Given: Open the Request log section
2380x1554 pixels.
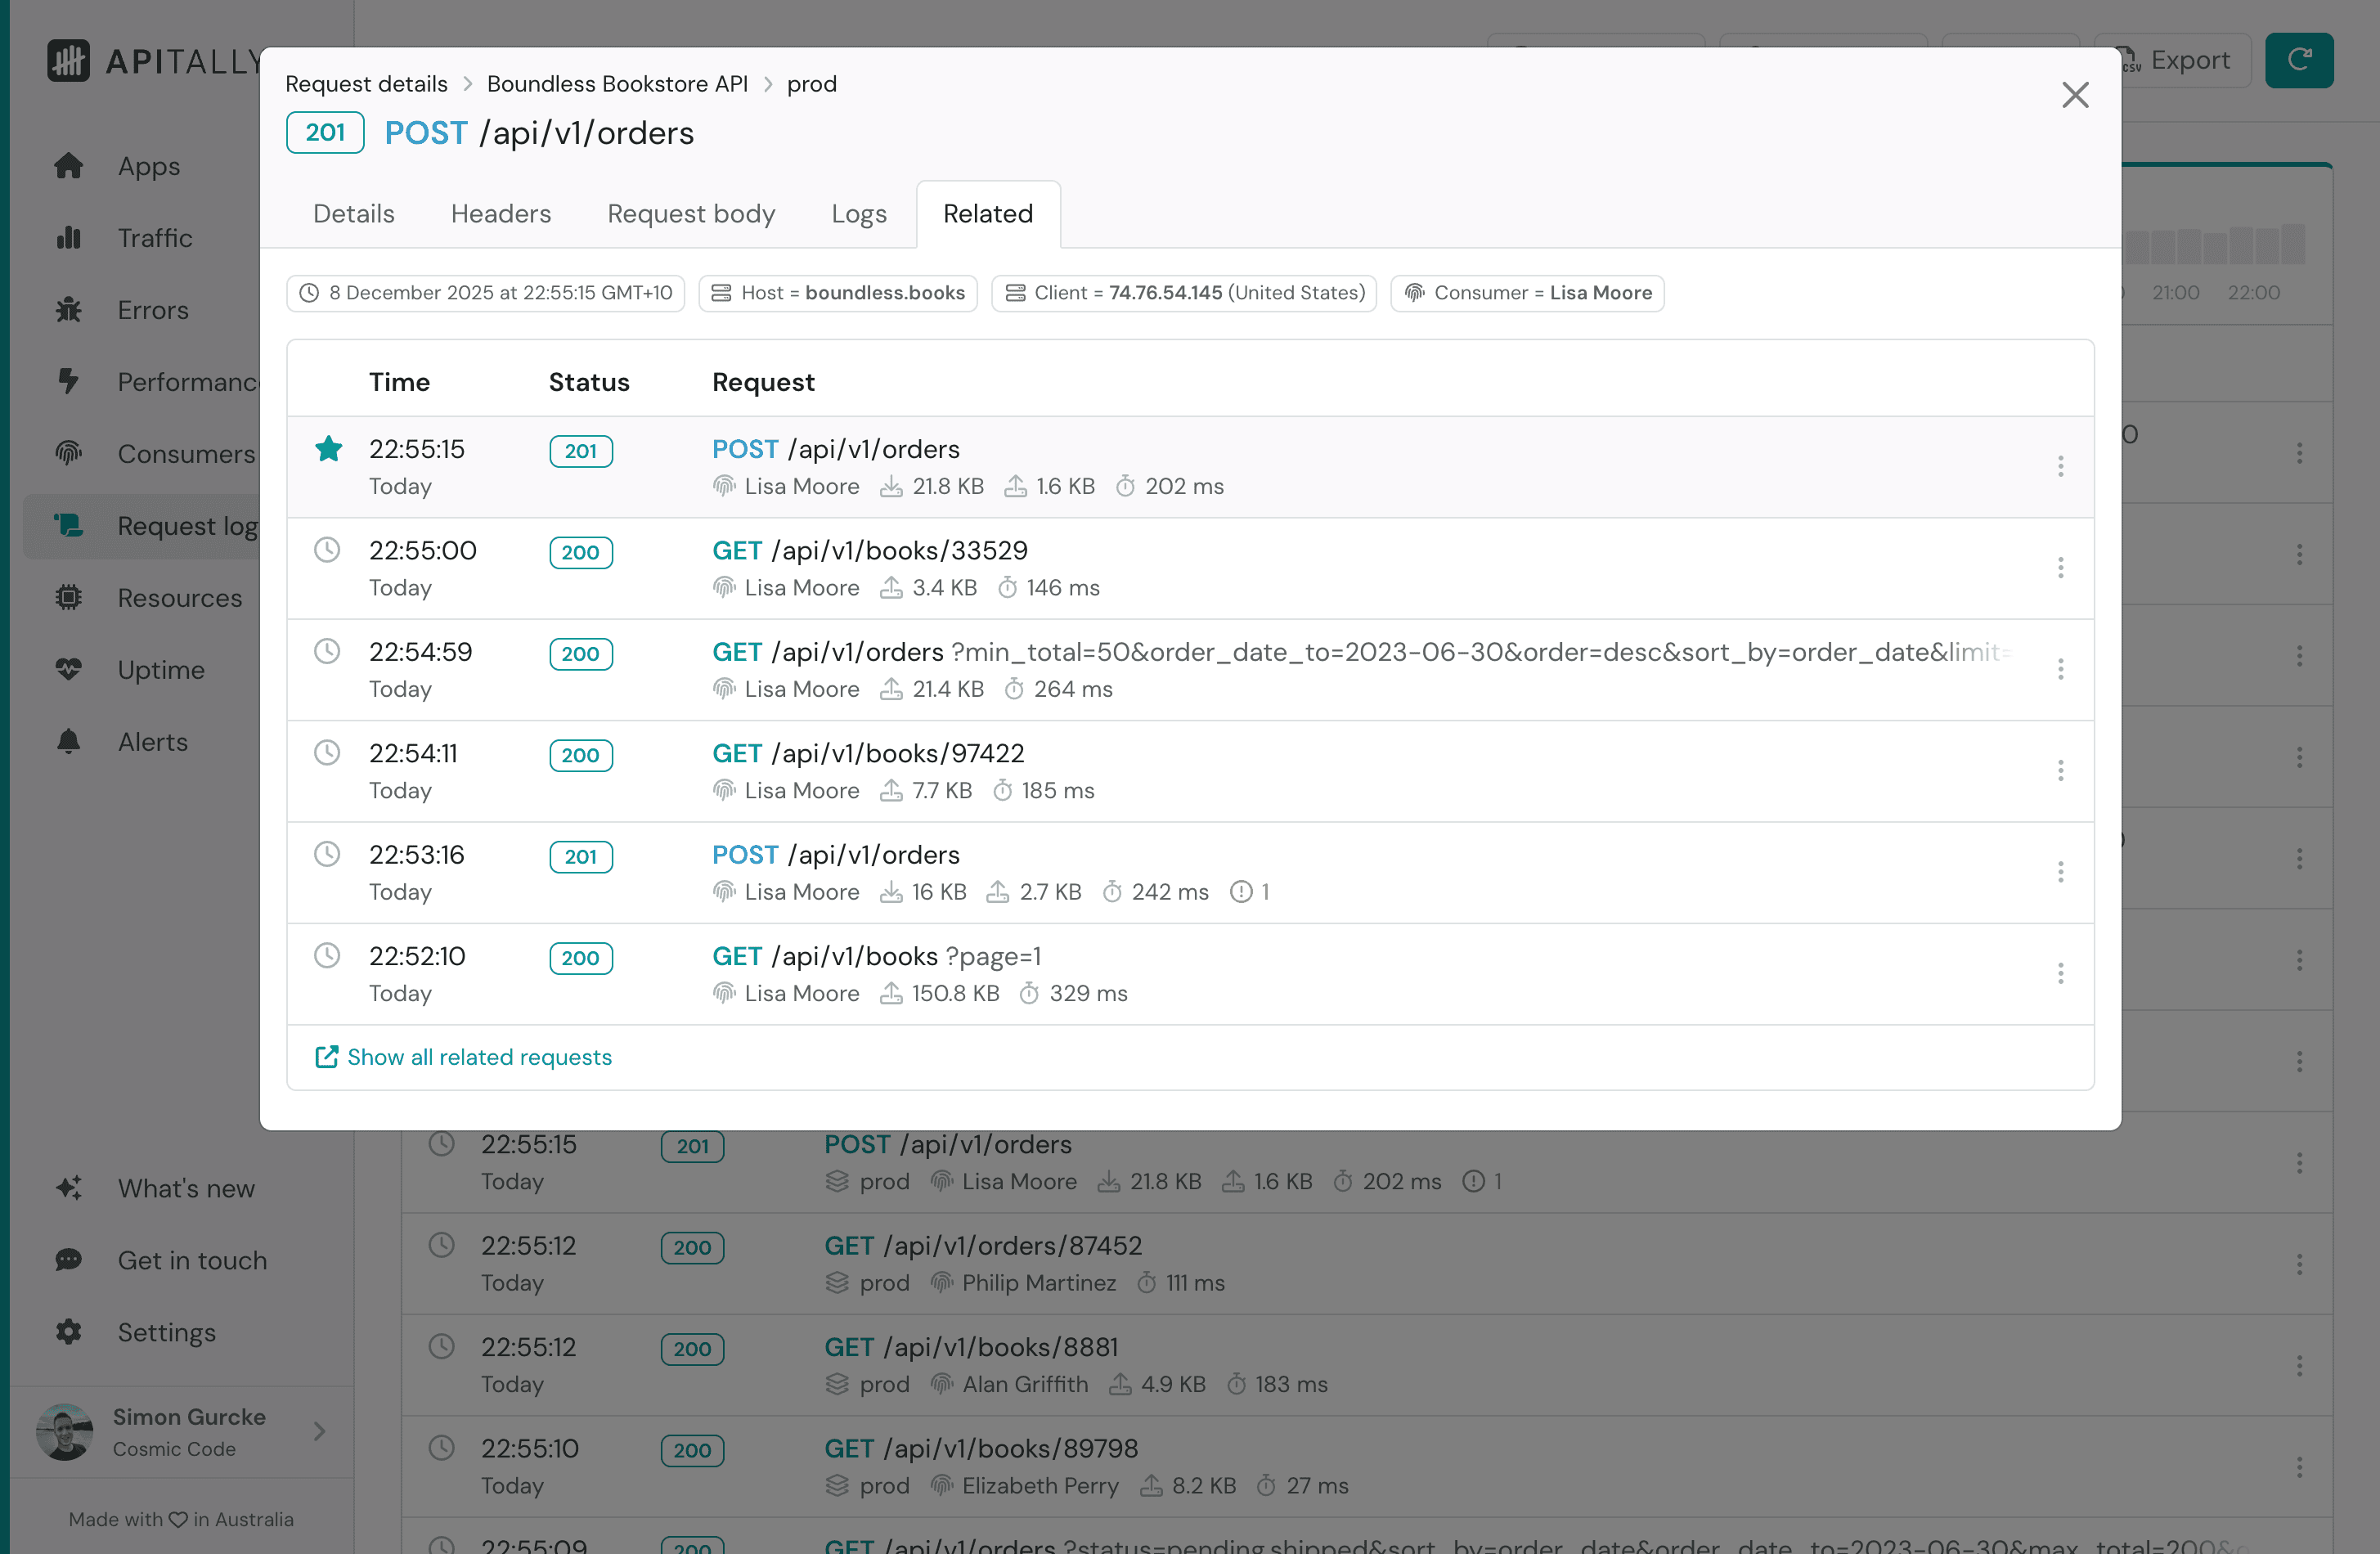Looking at the screenshot, I should click(185, 526).
